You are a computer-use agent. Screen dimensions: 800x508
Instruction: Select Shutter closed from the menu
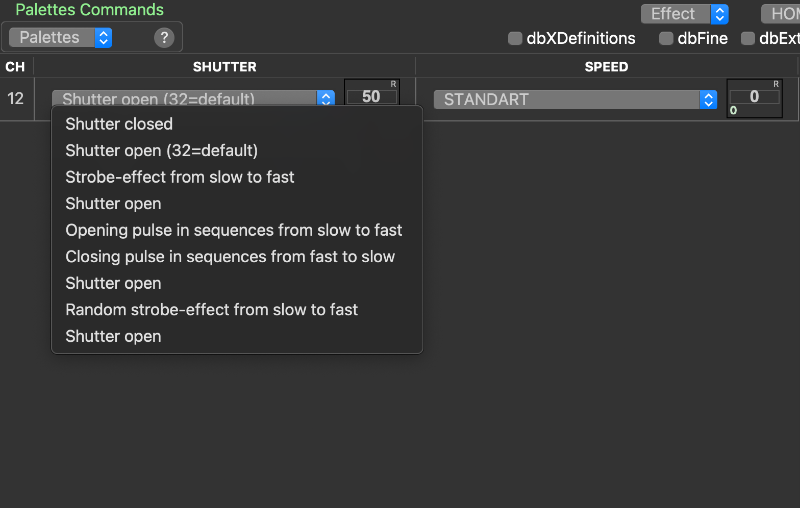[x=119, y=124]
